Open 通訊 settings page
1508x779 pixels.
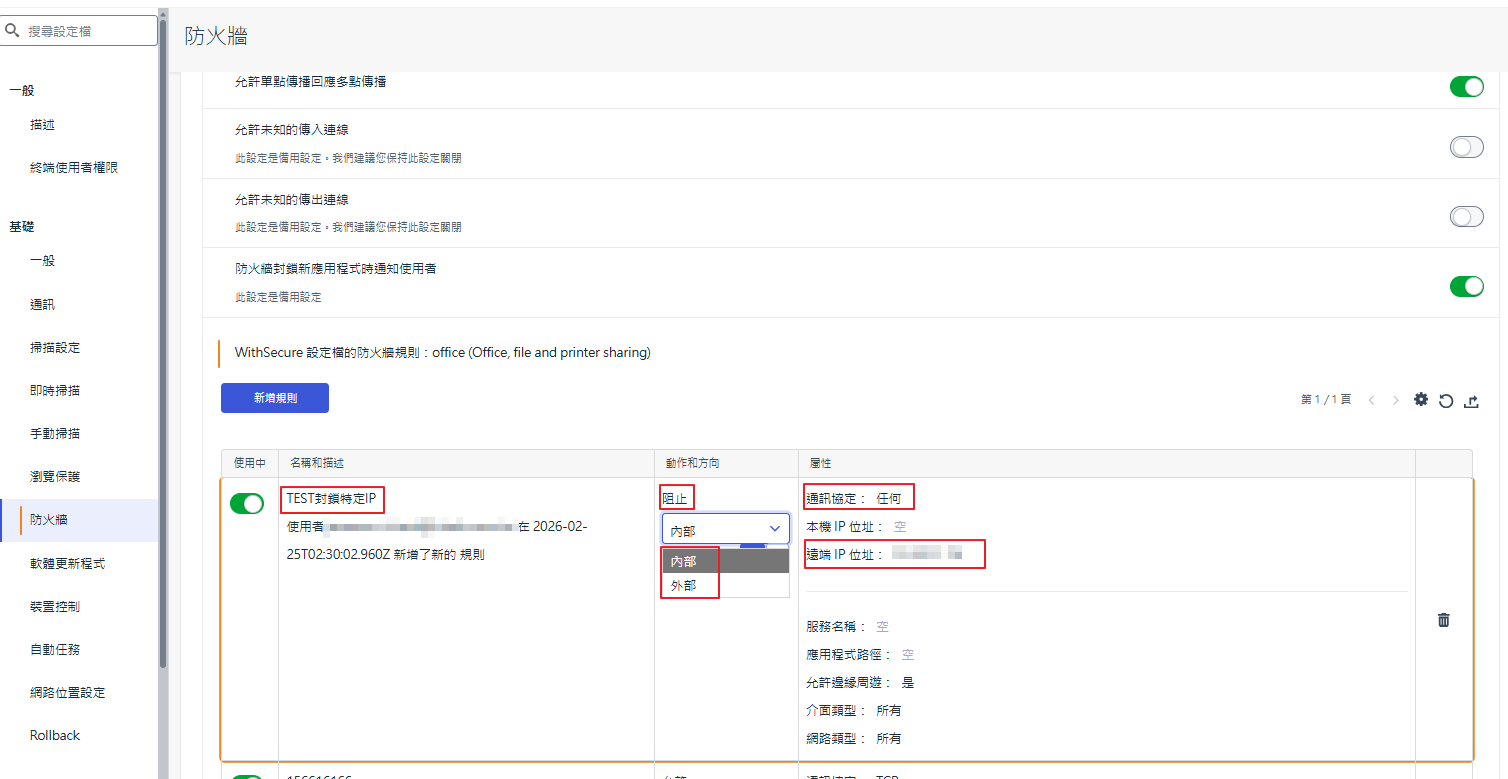(x=42, y=304)
